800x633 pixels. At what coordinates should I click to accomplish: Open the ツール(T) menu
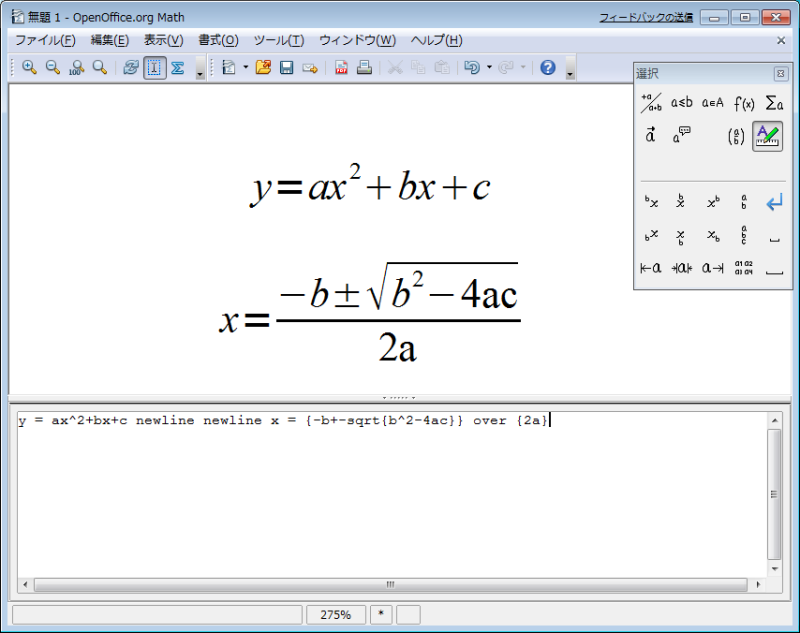tap(279, 40)
